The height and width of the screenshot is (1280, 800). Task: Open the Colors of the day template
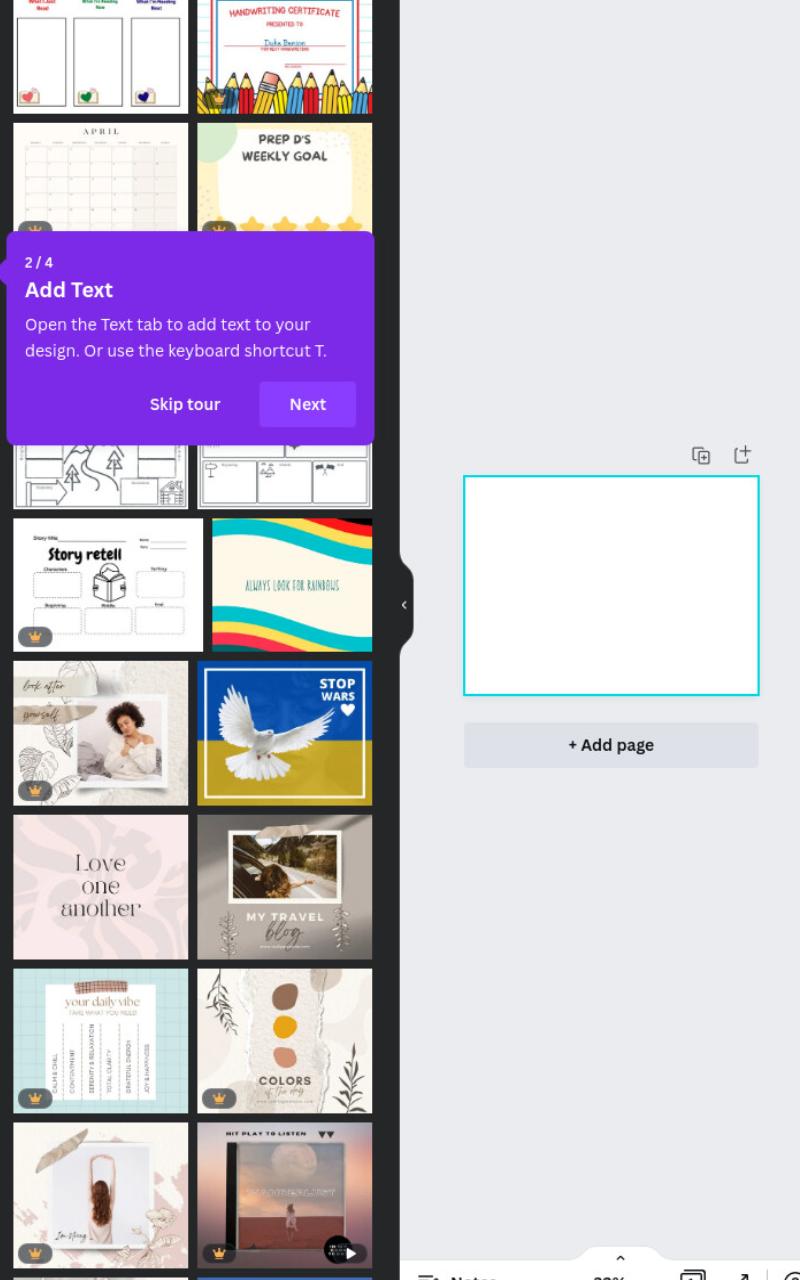pyautogui.click(x=285, y=1041)
